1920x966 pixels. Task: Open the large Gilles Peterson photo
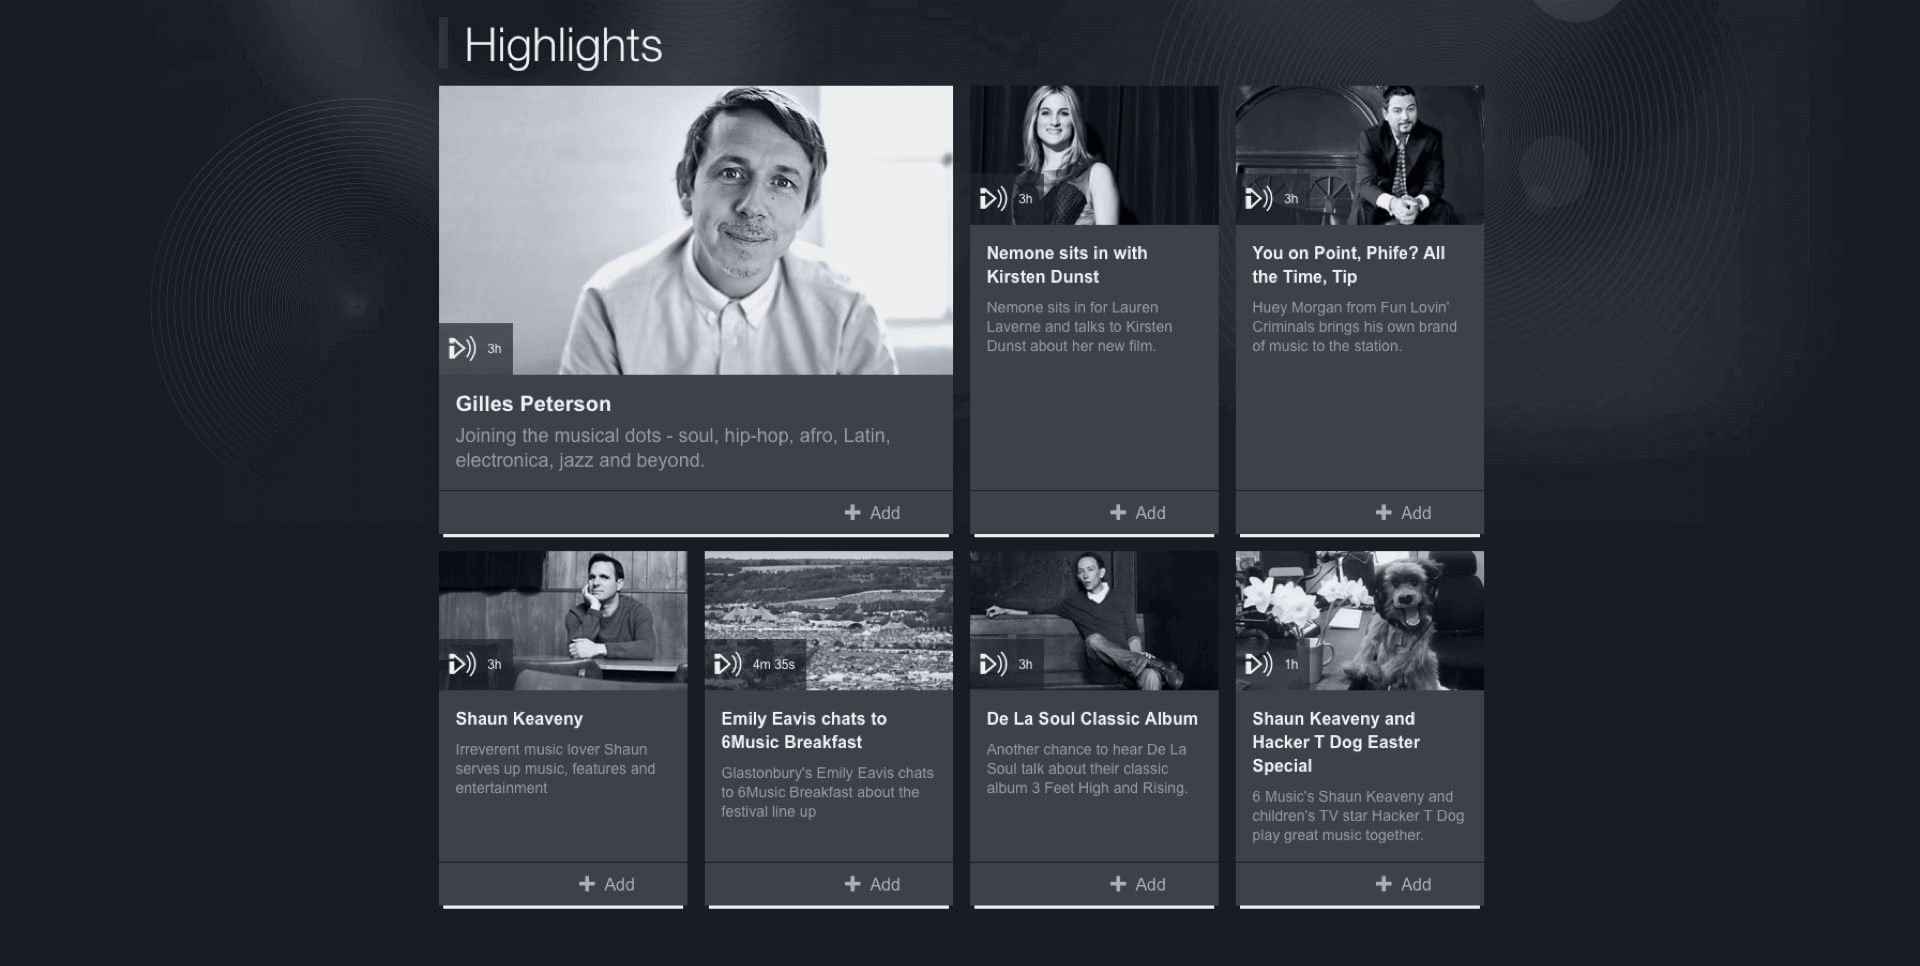pyautogui.click(x=696, y=230)
